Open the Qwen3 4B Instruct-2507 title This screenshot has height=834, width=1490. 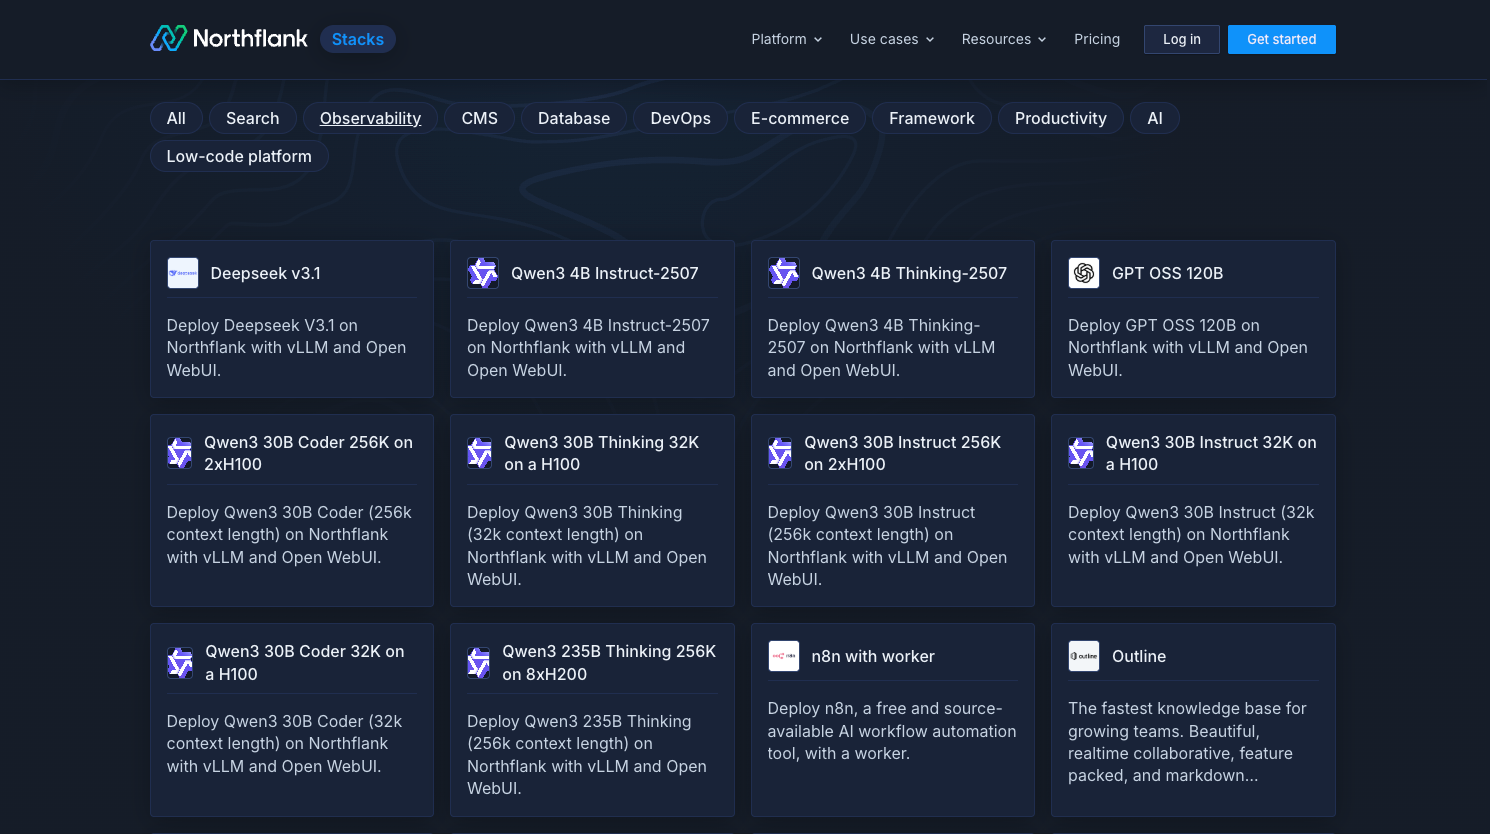(605, 273)
